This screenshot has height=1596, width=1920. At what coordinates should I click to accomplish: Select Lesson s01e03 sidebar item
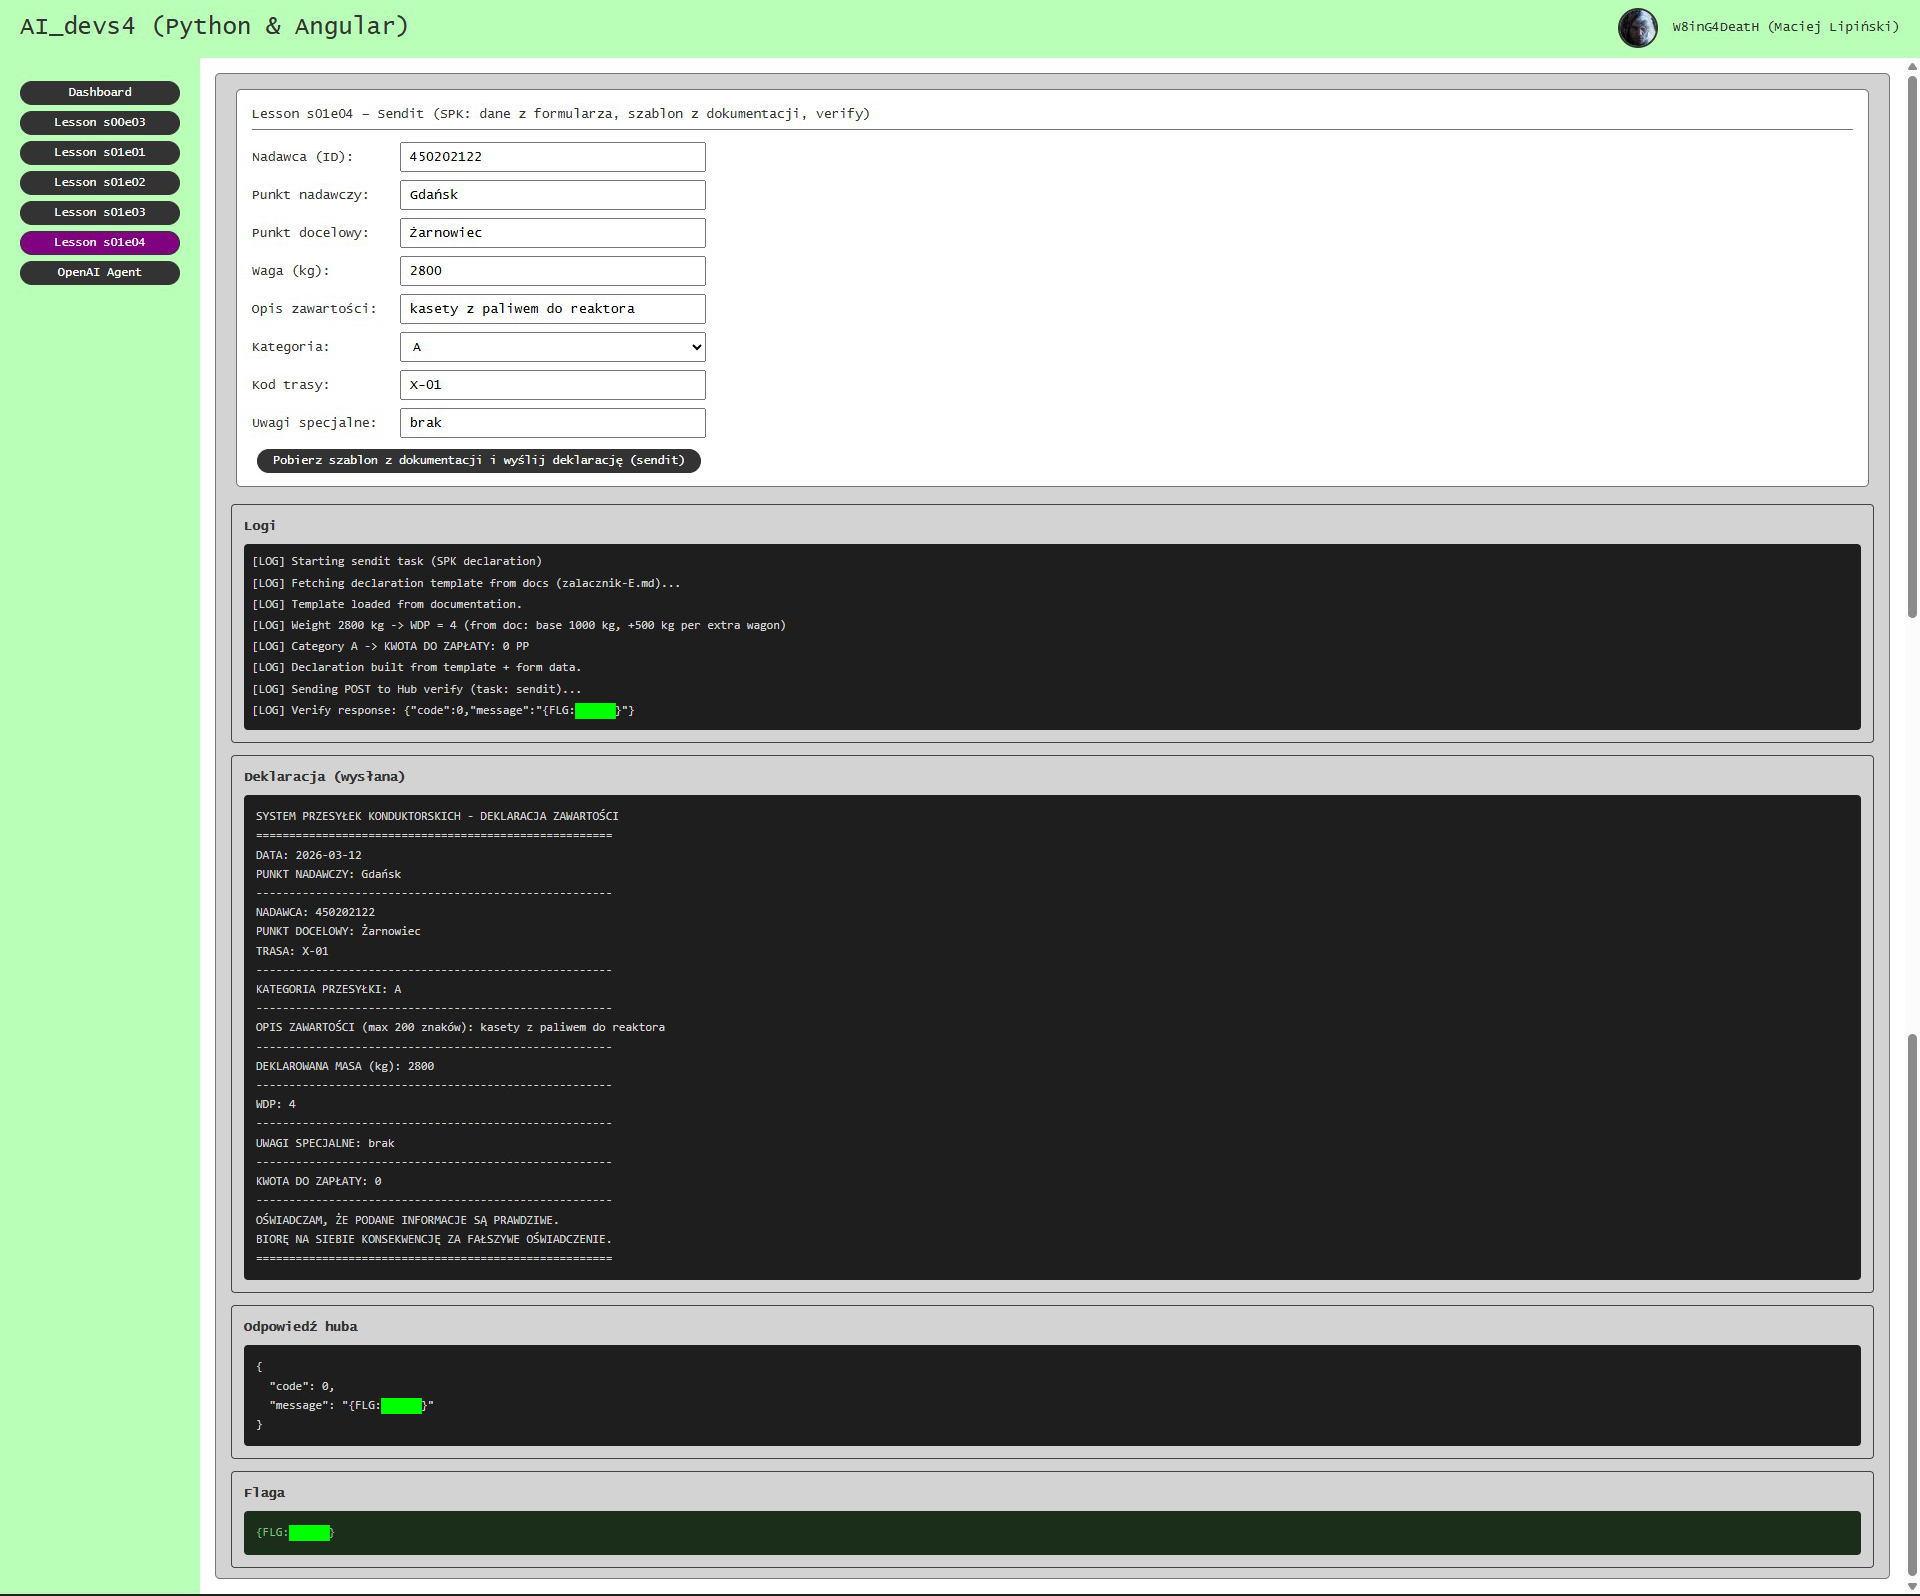point(100,212)
